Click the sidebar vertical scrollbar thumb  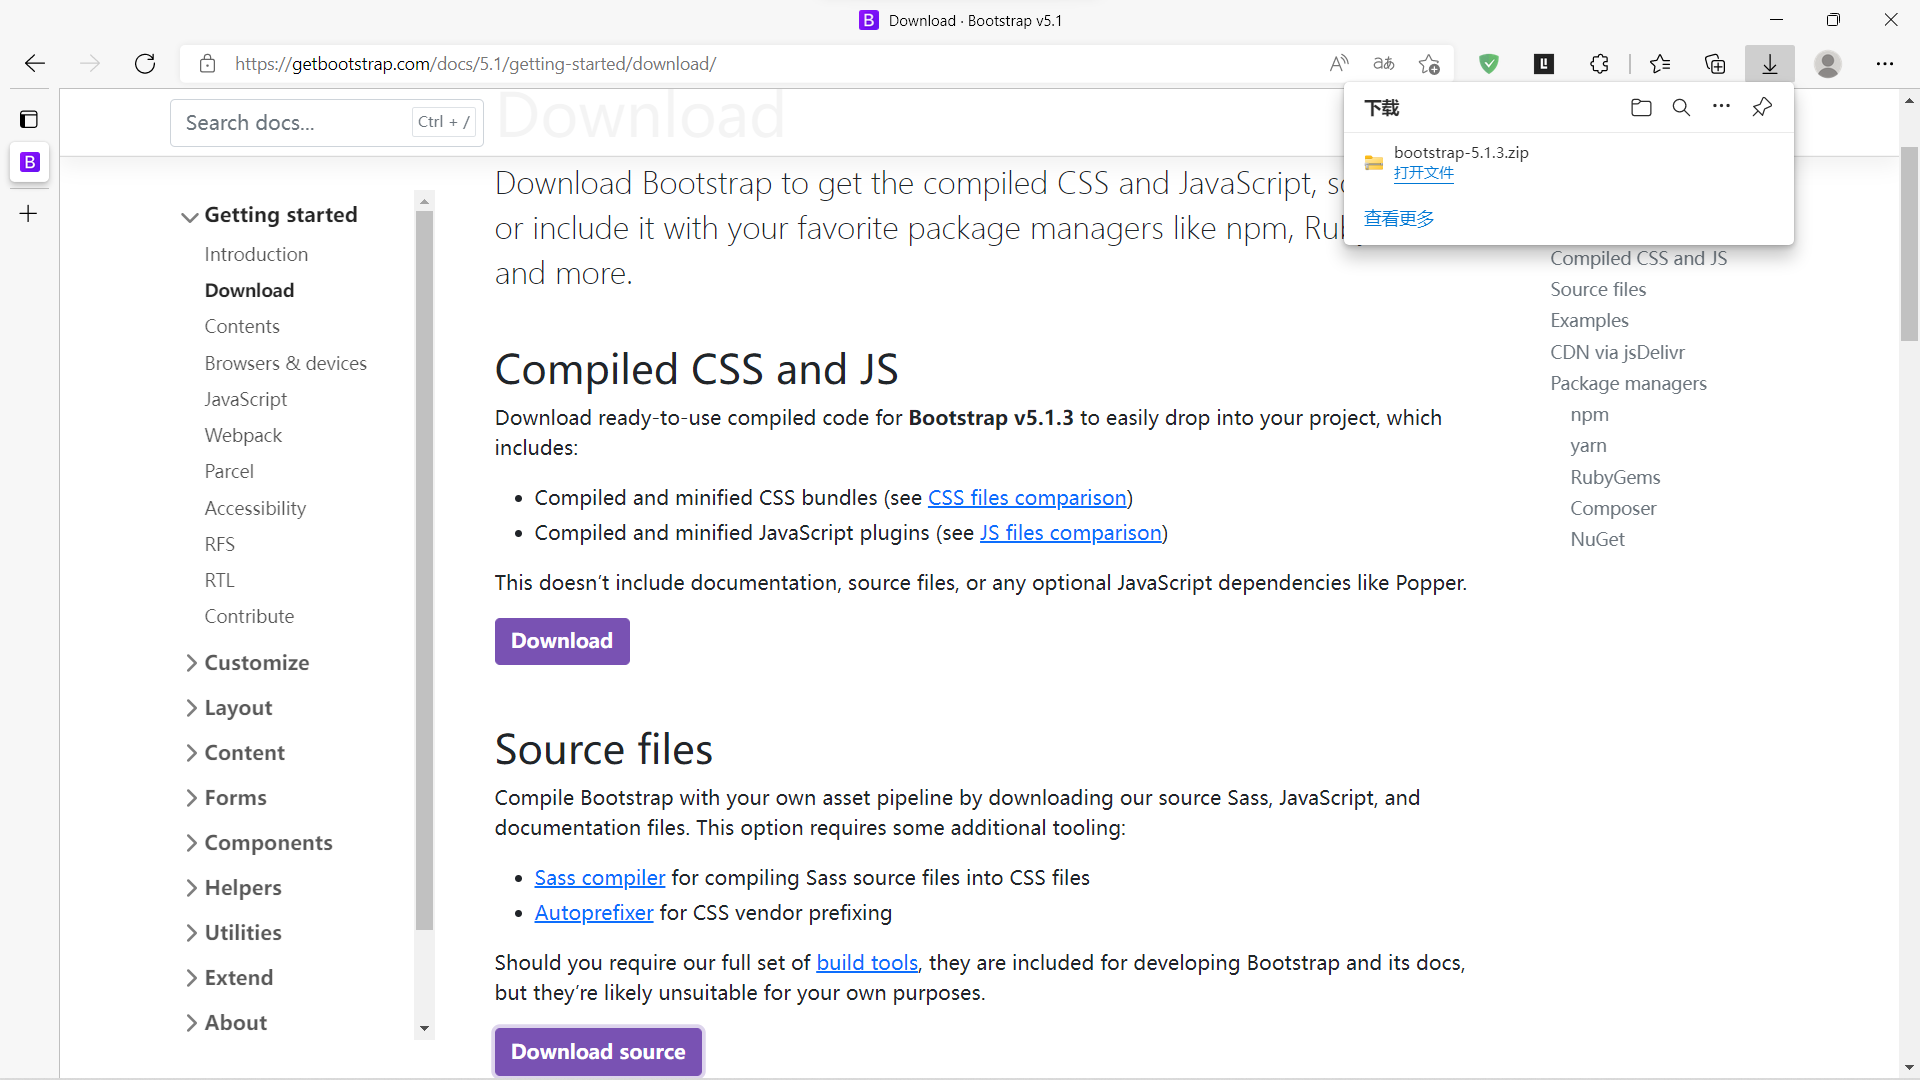click(x=425, y=570)
